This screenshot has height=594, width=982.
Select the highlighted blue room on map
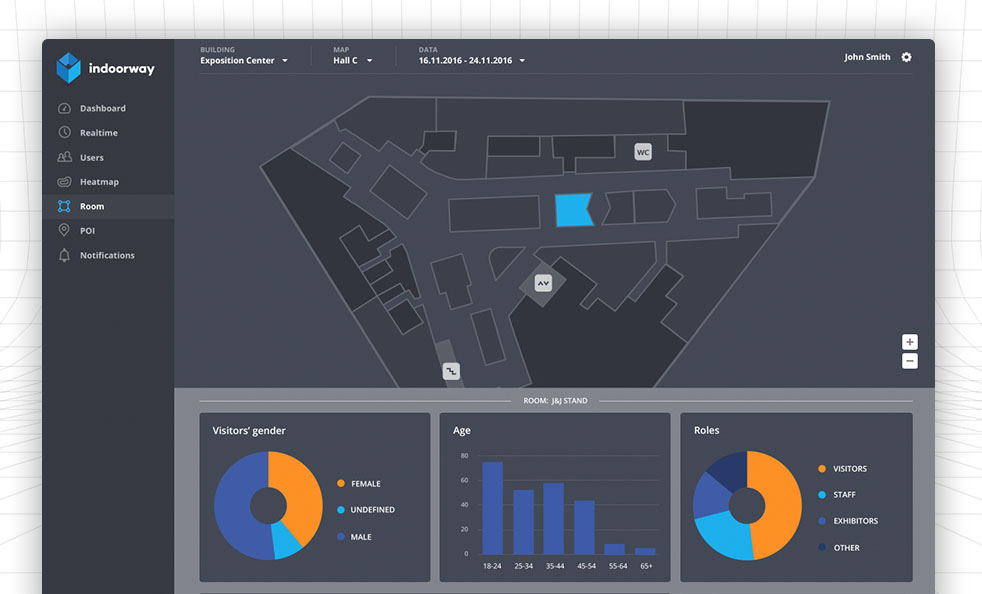coord(574,210)
